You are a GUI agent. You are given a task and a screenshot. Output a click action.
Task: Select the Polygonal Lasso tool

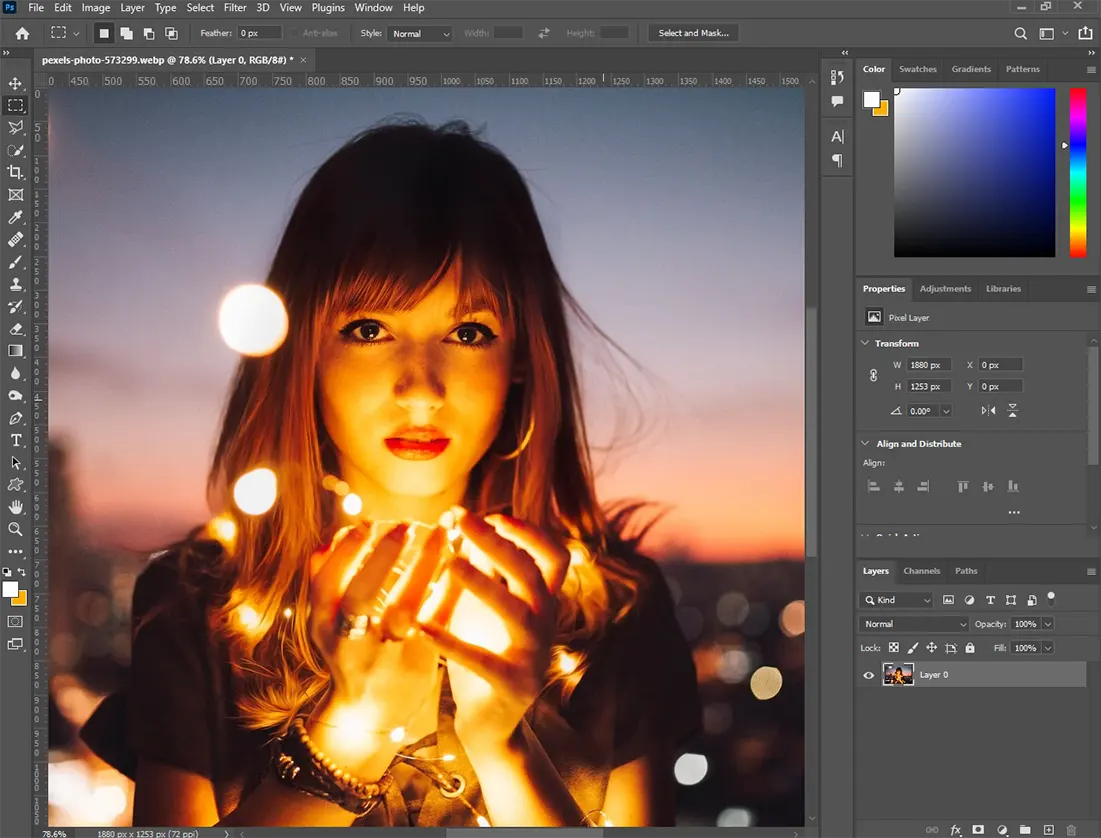[x=15, y=128]
